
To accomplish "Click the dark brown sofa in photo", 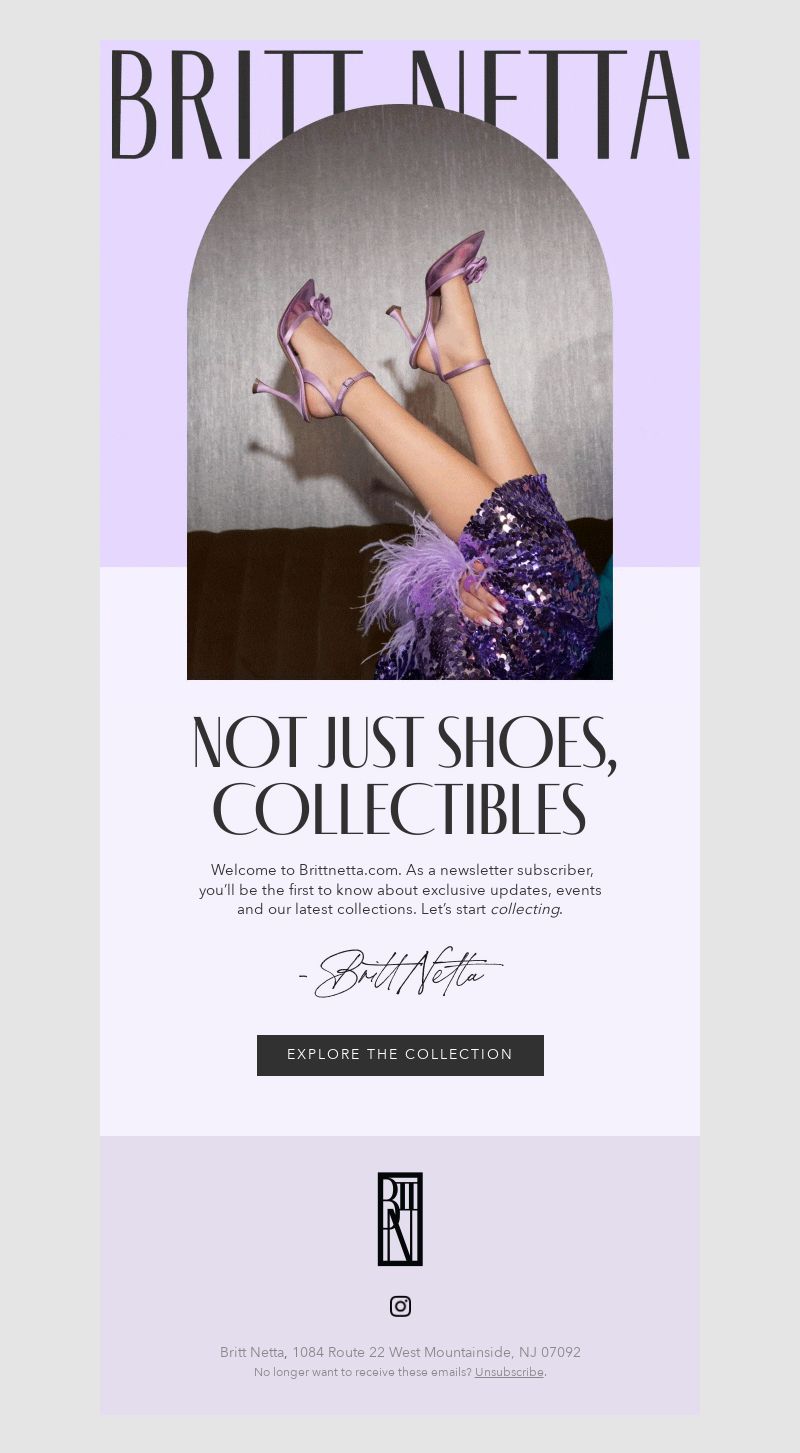I will pos(270,600).
